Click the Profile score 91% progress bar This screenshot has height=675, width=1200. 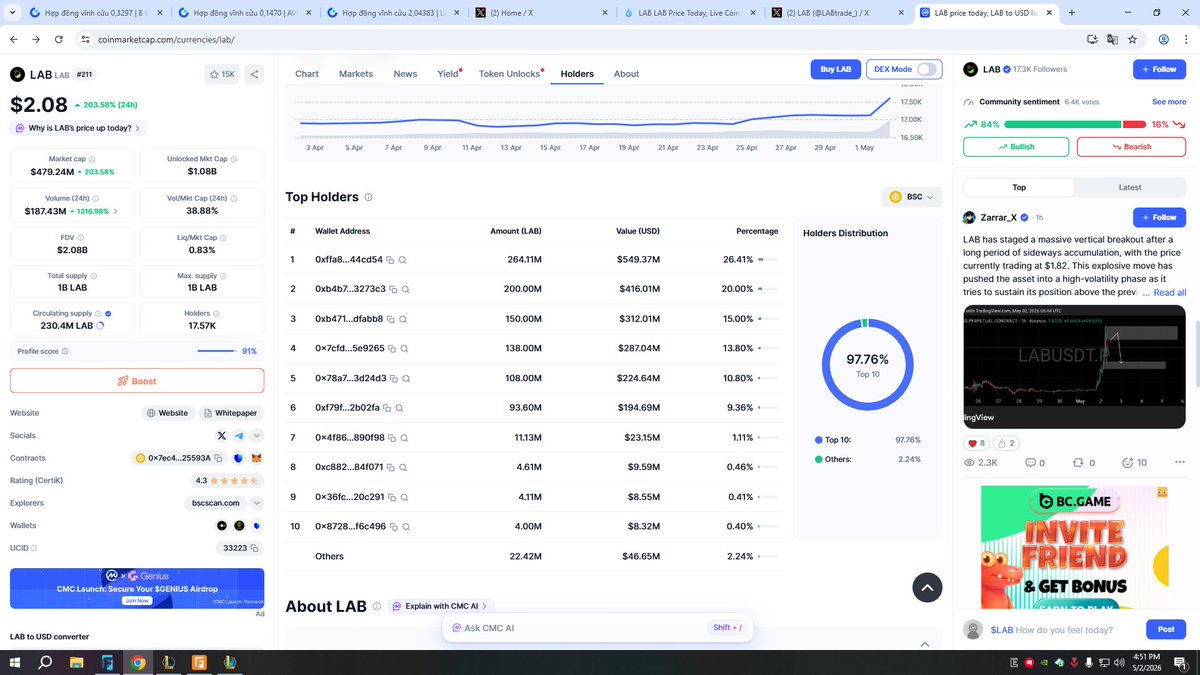pyautogui.click(x=217, y=351)
